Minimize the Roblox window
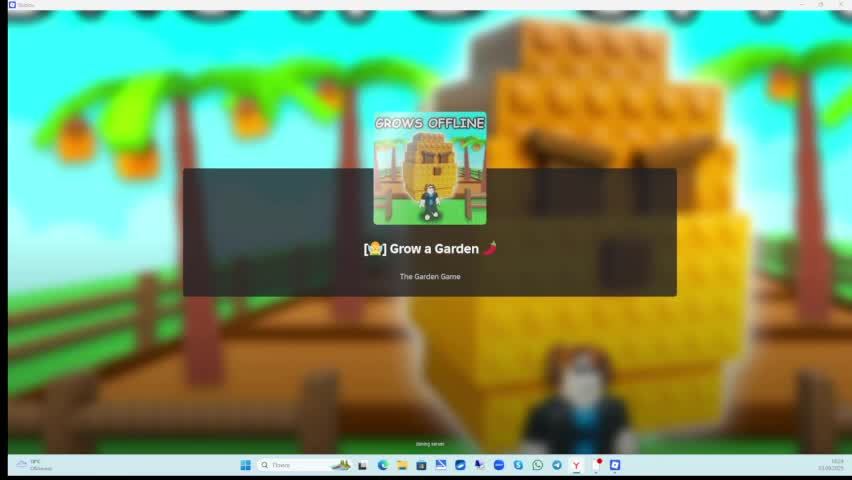Image resolution: width=852 pixels, height=480 pixels. click(801, 4)
